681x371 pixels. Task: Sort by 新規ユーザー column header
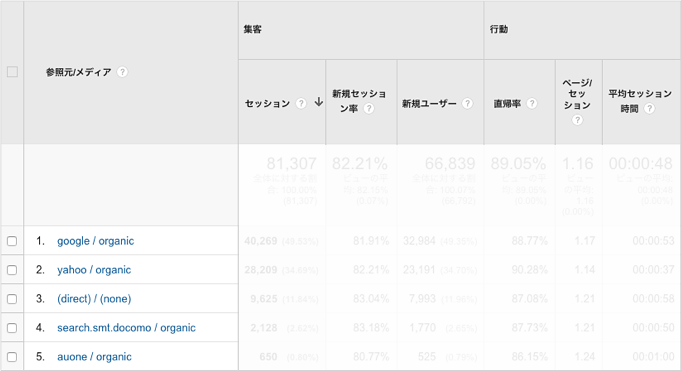pyautogui.click(x=429, y=103)
